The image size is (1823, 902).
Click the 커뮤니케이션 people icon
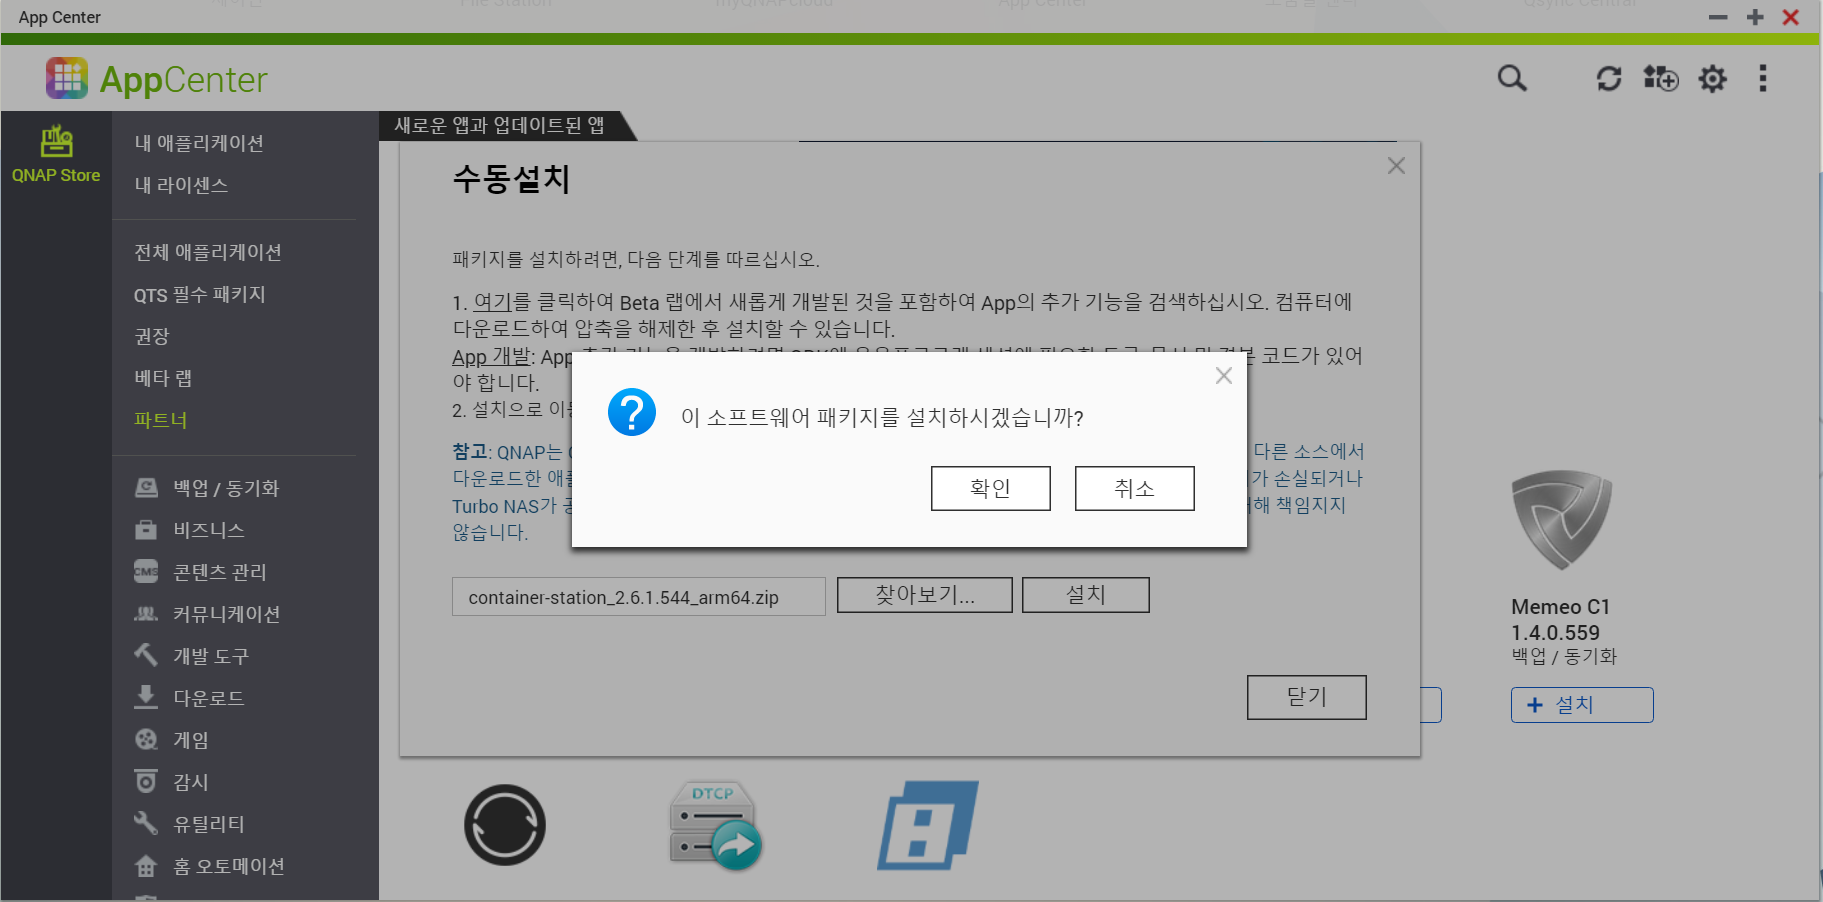point(146,614)
